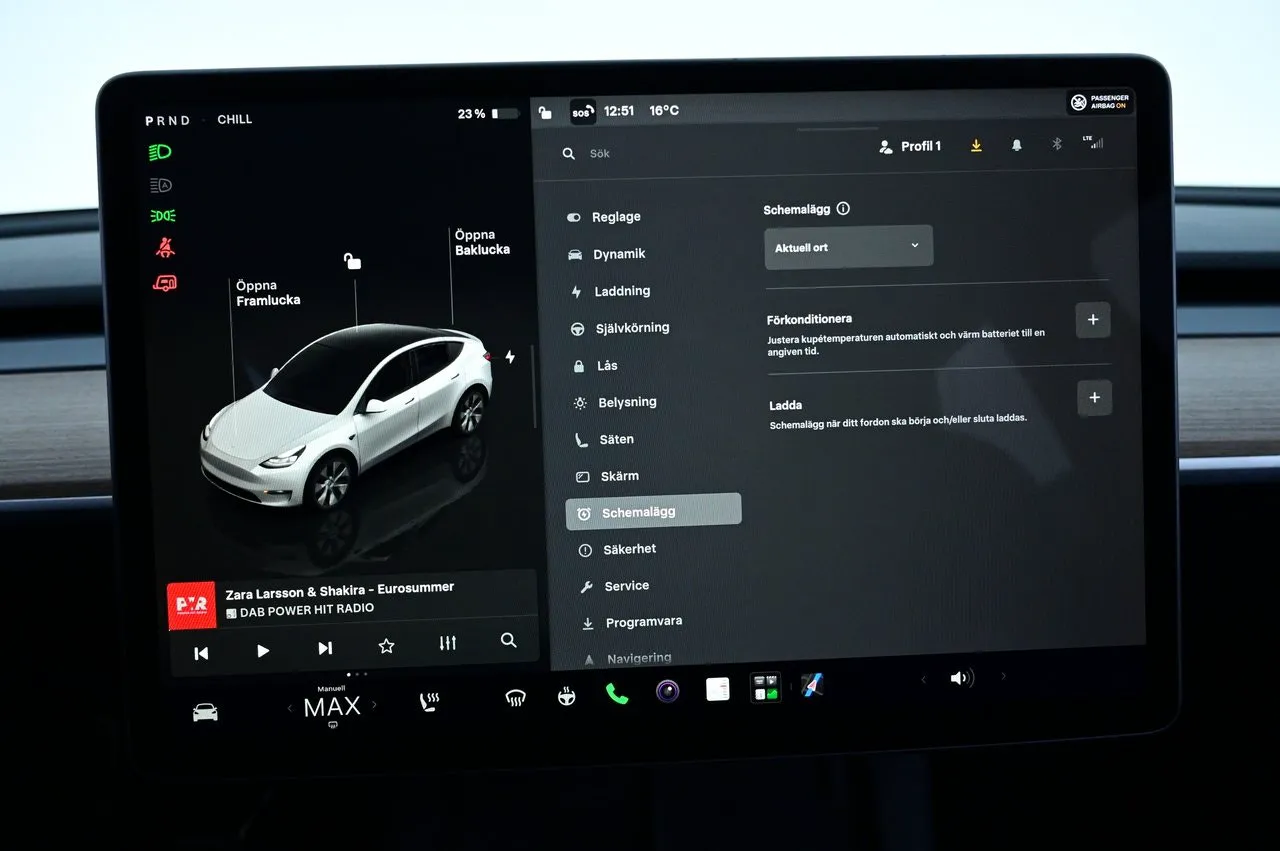Tap the LTE signal indicator
Viewport: 1280px width, 851px height.
click(x=1093, y=142)
